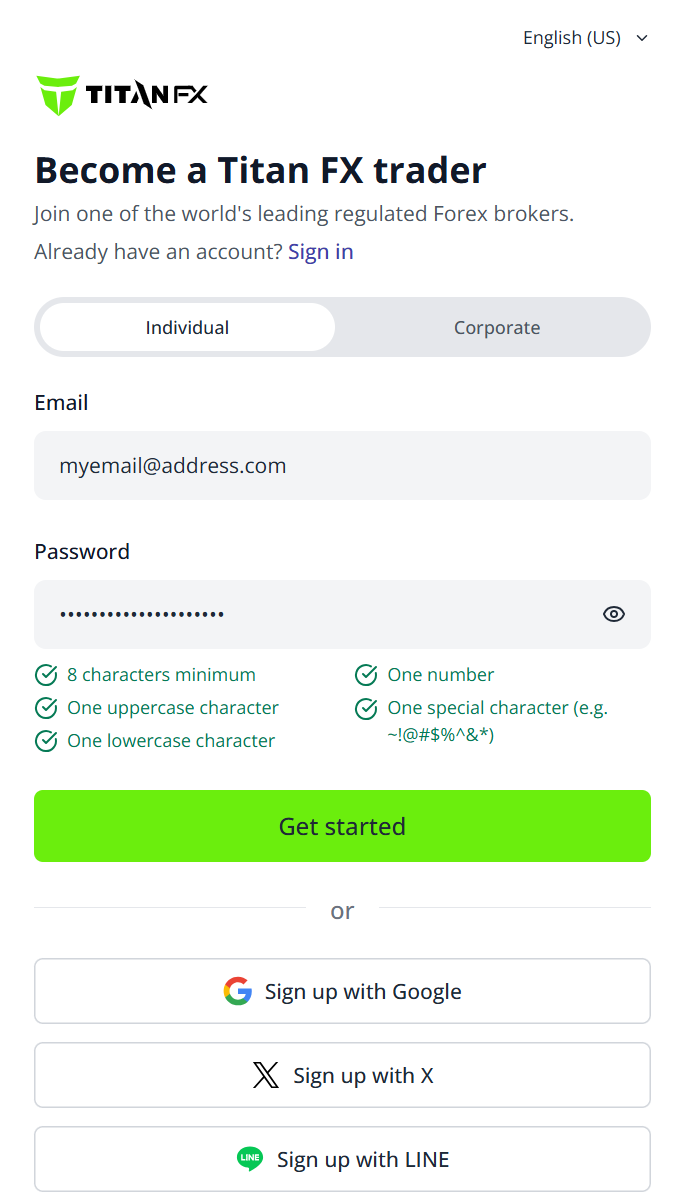Expand language chevron arrow
This screenshot has height=1194, width=676.
pyautogui.click(x=642, y=38)
